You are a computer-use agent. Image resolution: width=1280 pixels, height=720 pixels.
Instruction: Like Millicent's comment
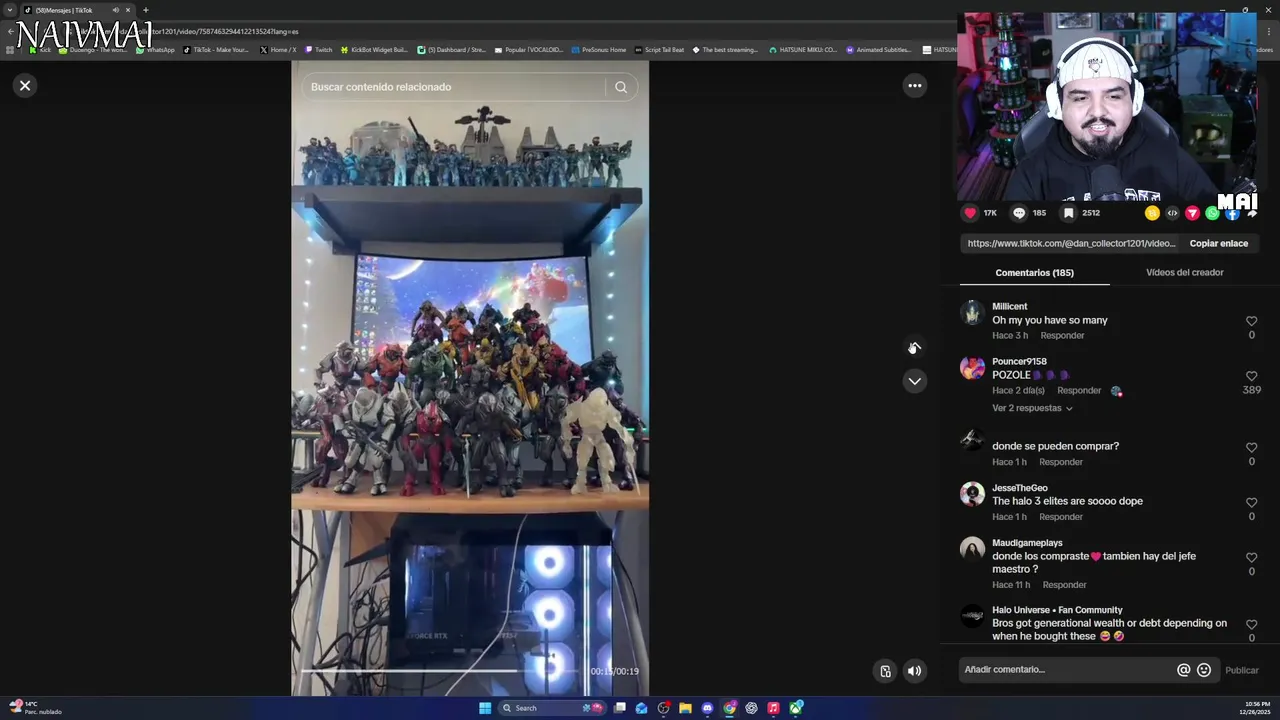tap(1251, 321)
